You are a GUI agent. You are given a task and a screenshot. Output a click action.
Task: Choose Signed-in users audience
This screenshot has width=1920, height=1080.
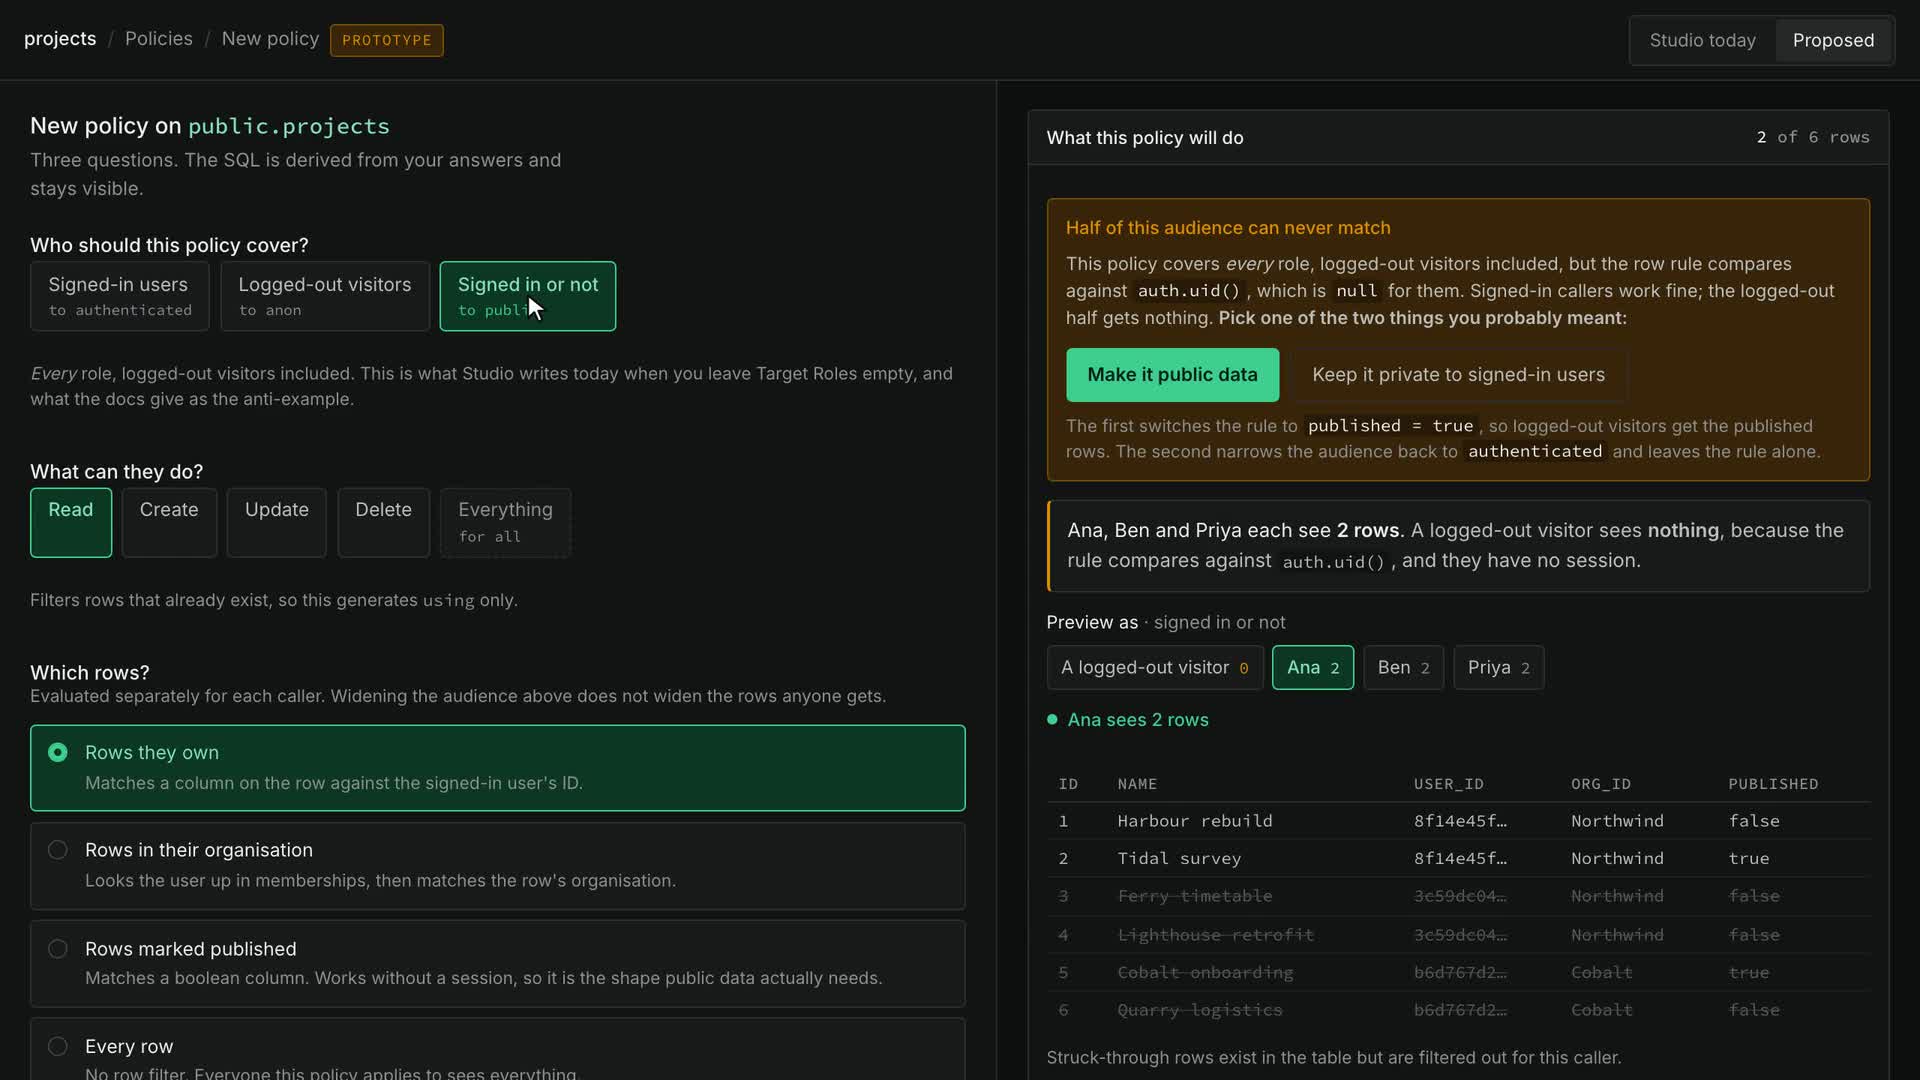pos(120,296)
